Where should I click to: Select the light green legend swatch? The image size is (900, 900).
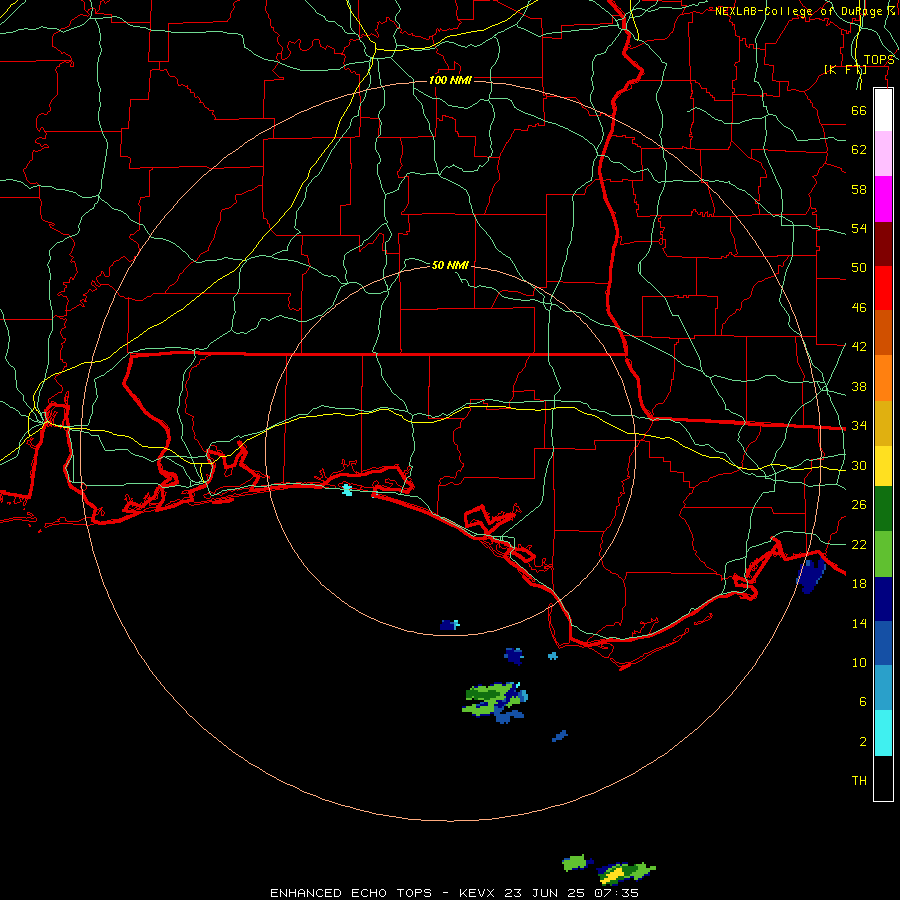coord(883,554)
